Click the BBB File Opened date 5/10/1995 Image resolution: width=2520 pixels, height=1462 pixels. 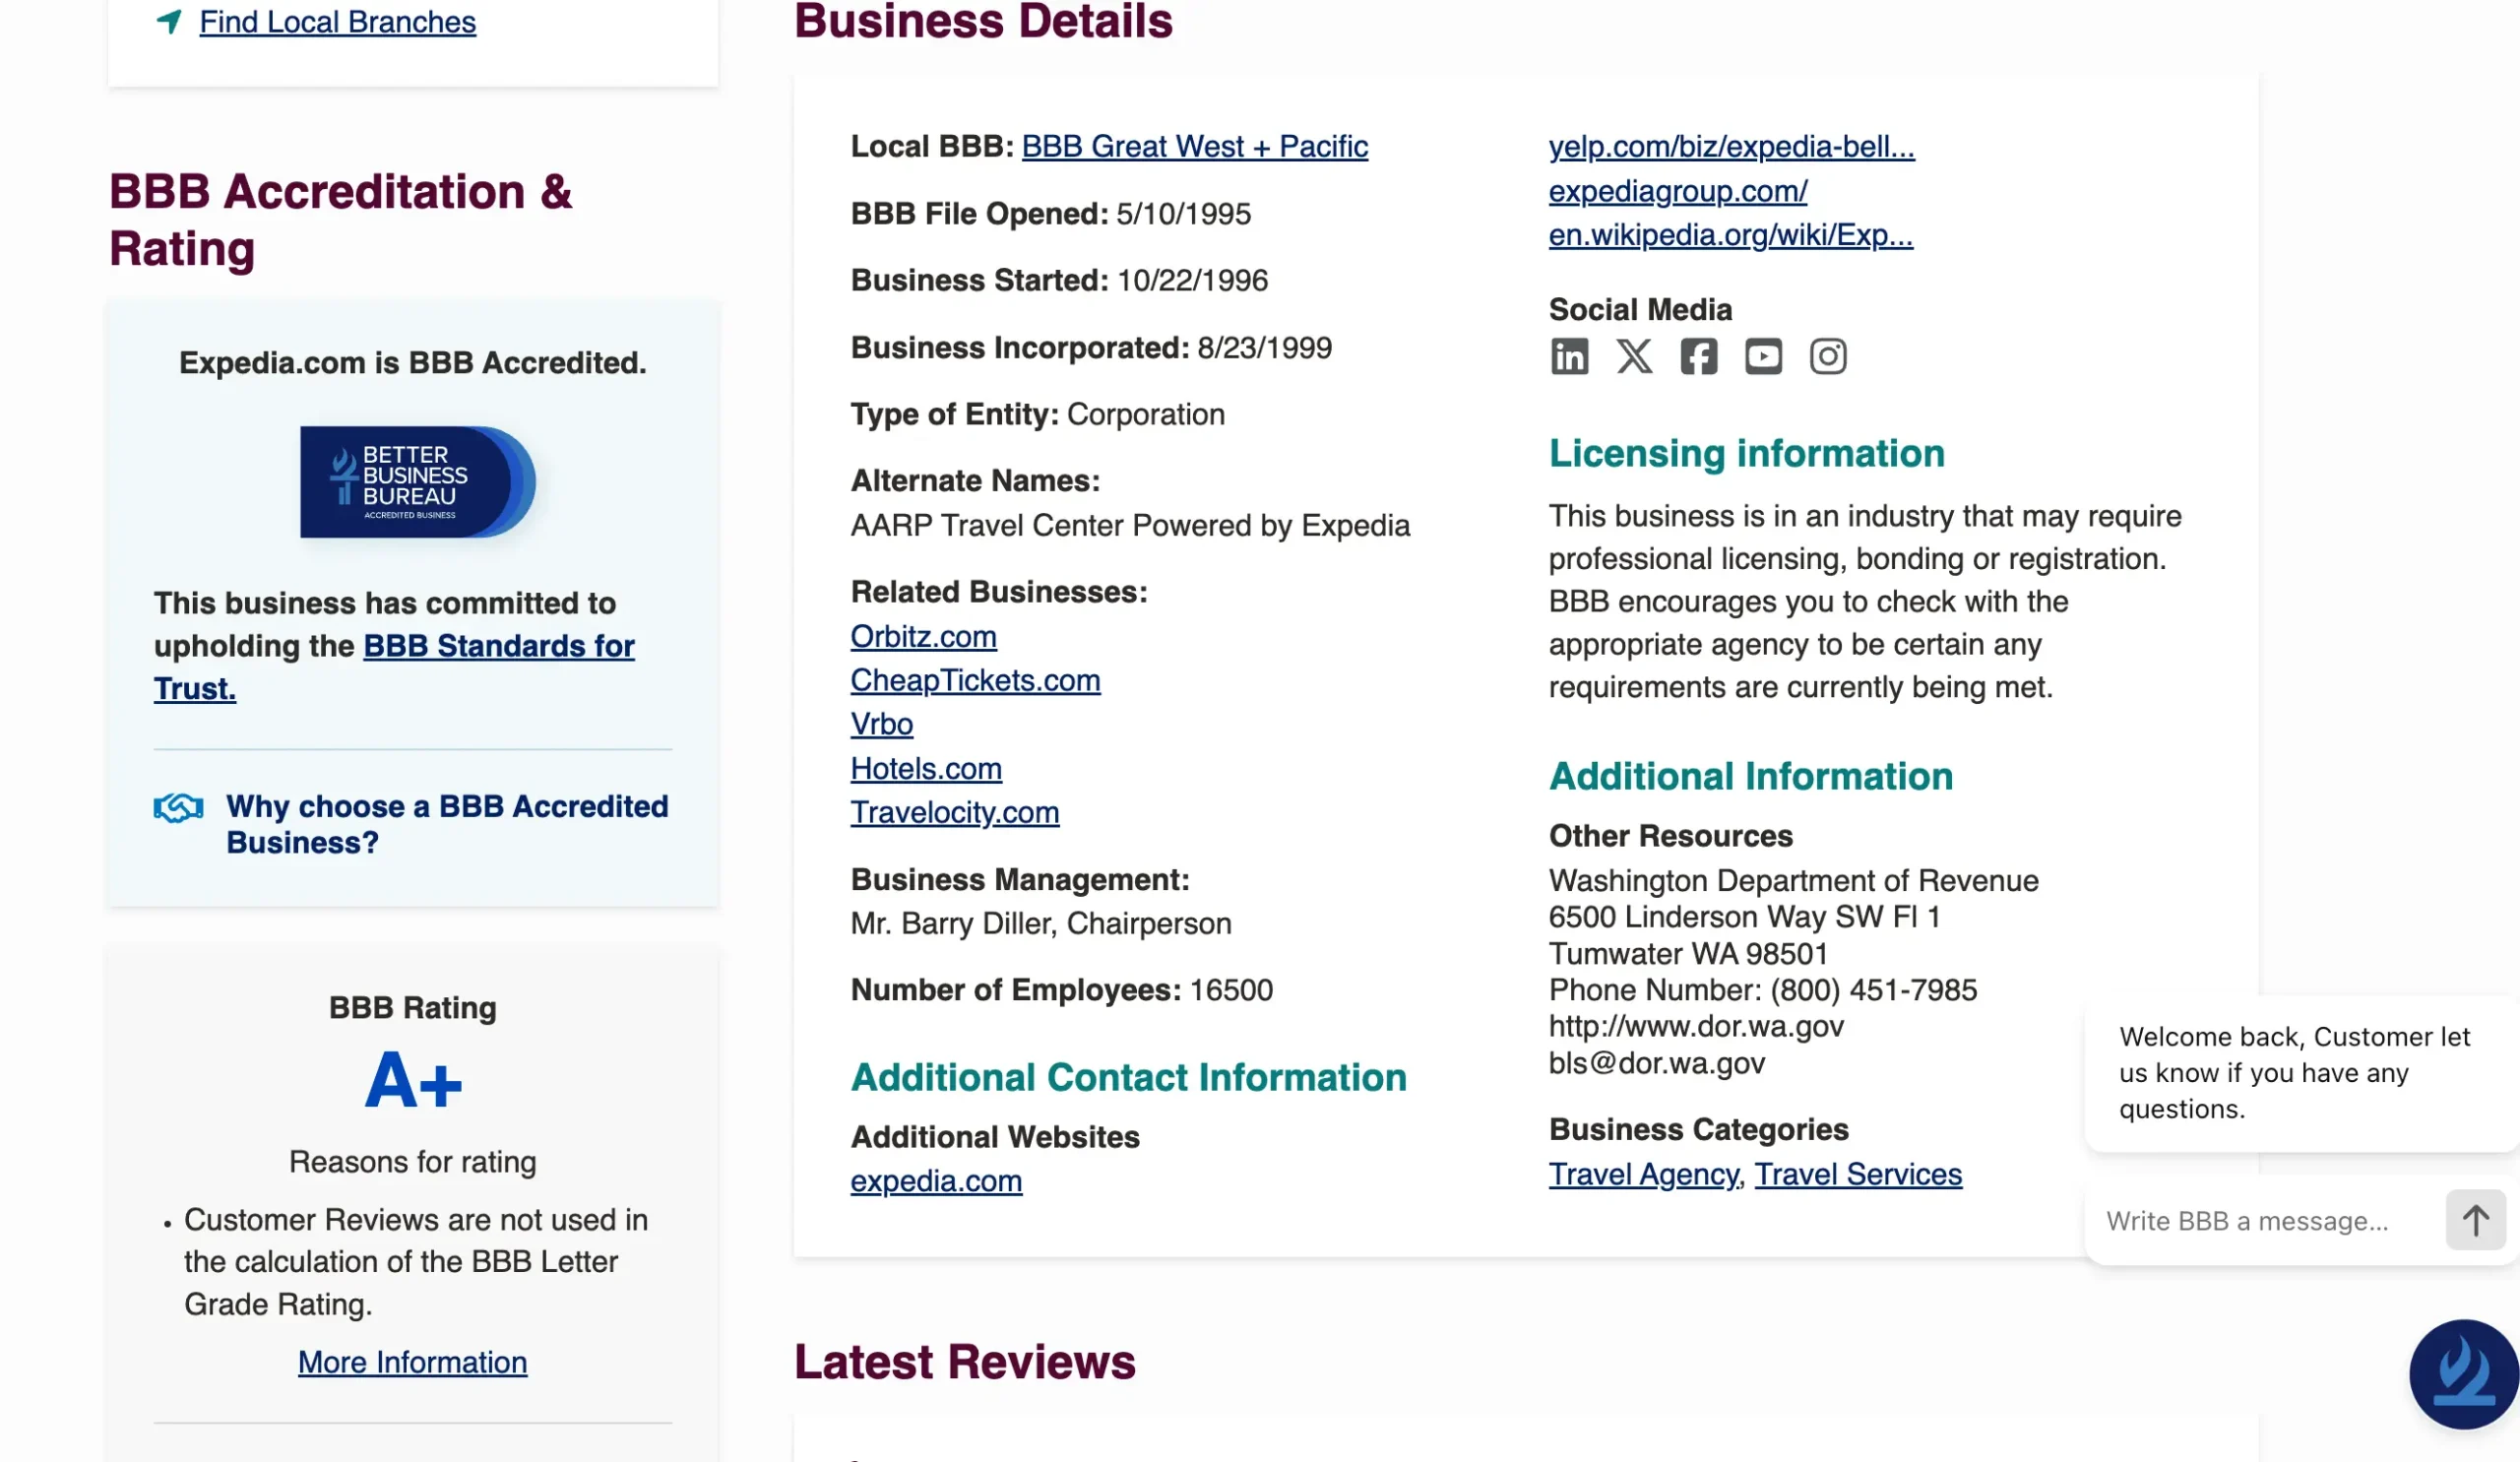1183,214
